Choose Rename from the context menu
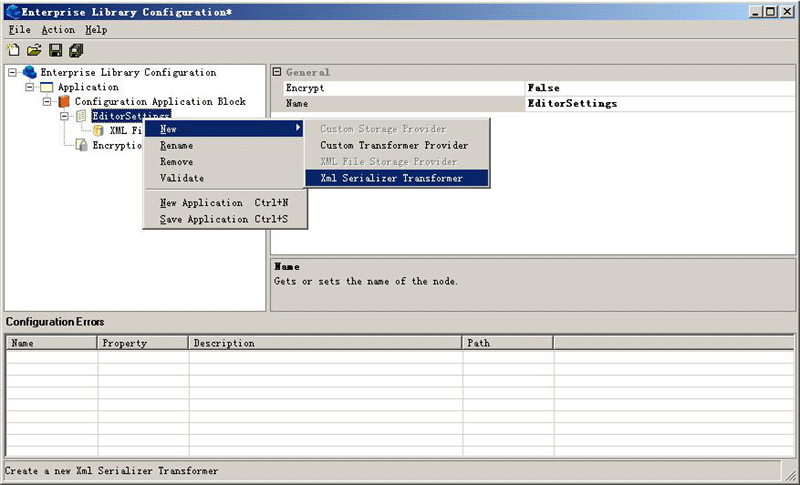 click(177, 146)
